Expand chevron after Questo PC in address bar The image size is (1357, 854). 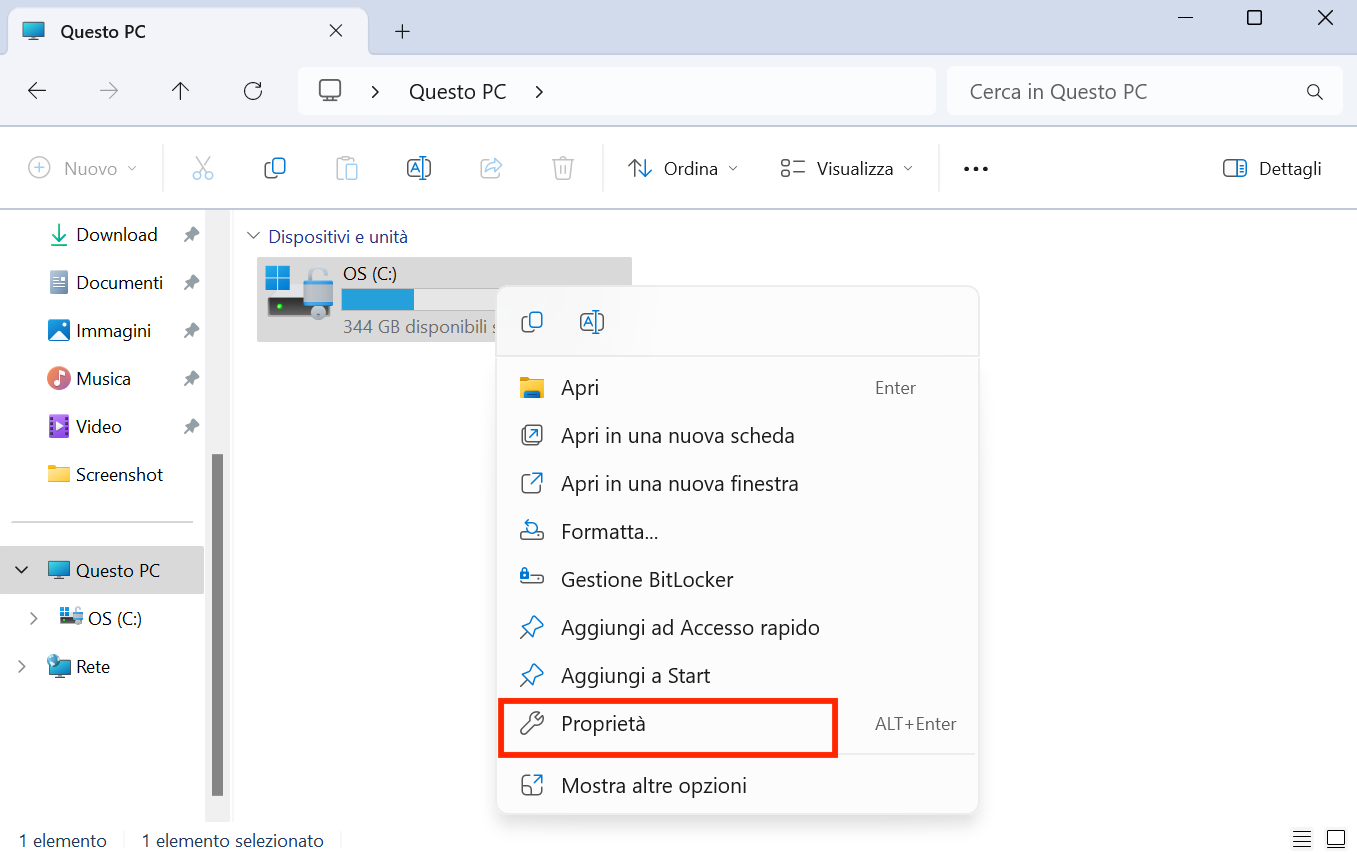pyautogui.click(x=539, y=92)
